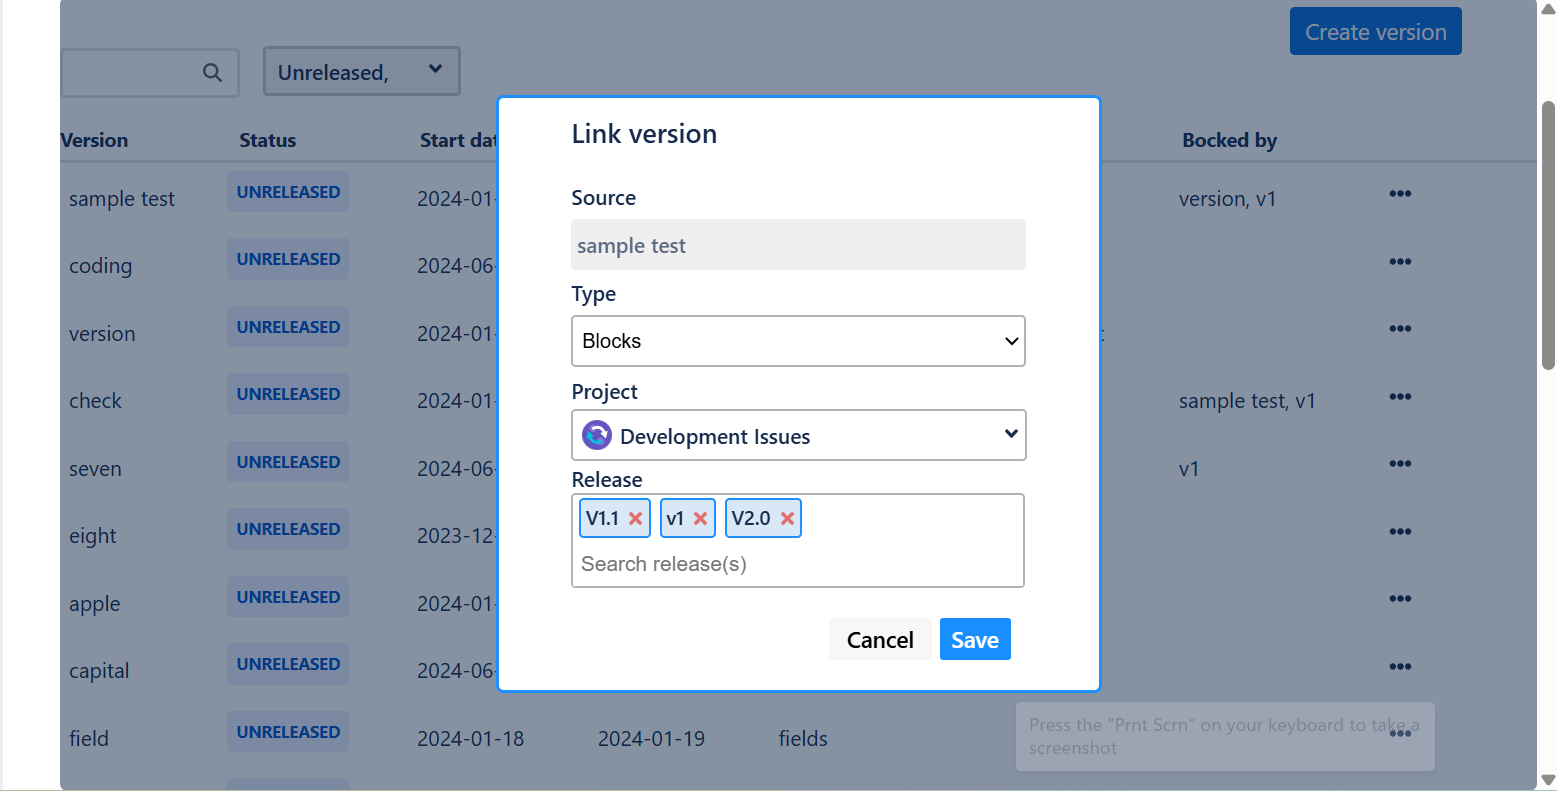Open more actions for version row
This screenshot has width=1557, height=791.
point(1400,329)
